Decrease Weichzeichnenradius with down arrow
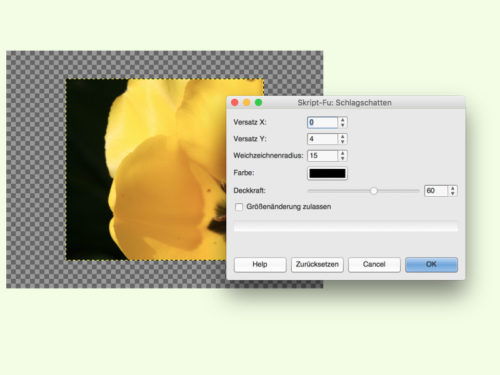Image resolution: width=500 pixels, height=375 pixels. coord(343,158)
